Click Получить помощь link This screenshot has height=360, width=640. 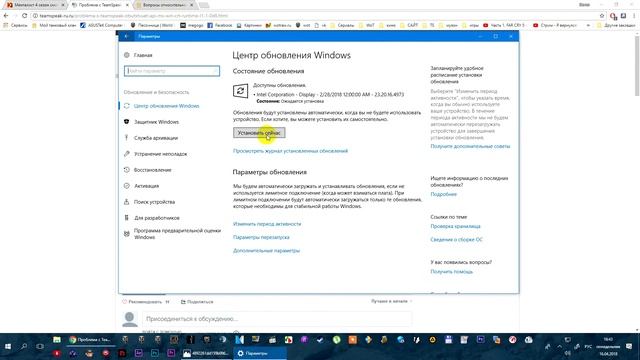coord(451,271)
